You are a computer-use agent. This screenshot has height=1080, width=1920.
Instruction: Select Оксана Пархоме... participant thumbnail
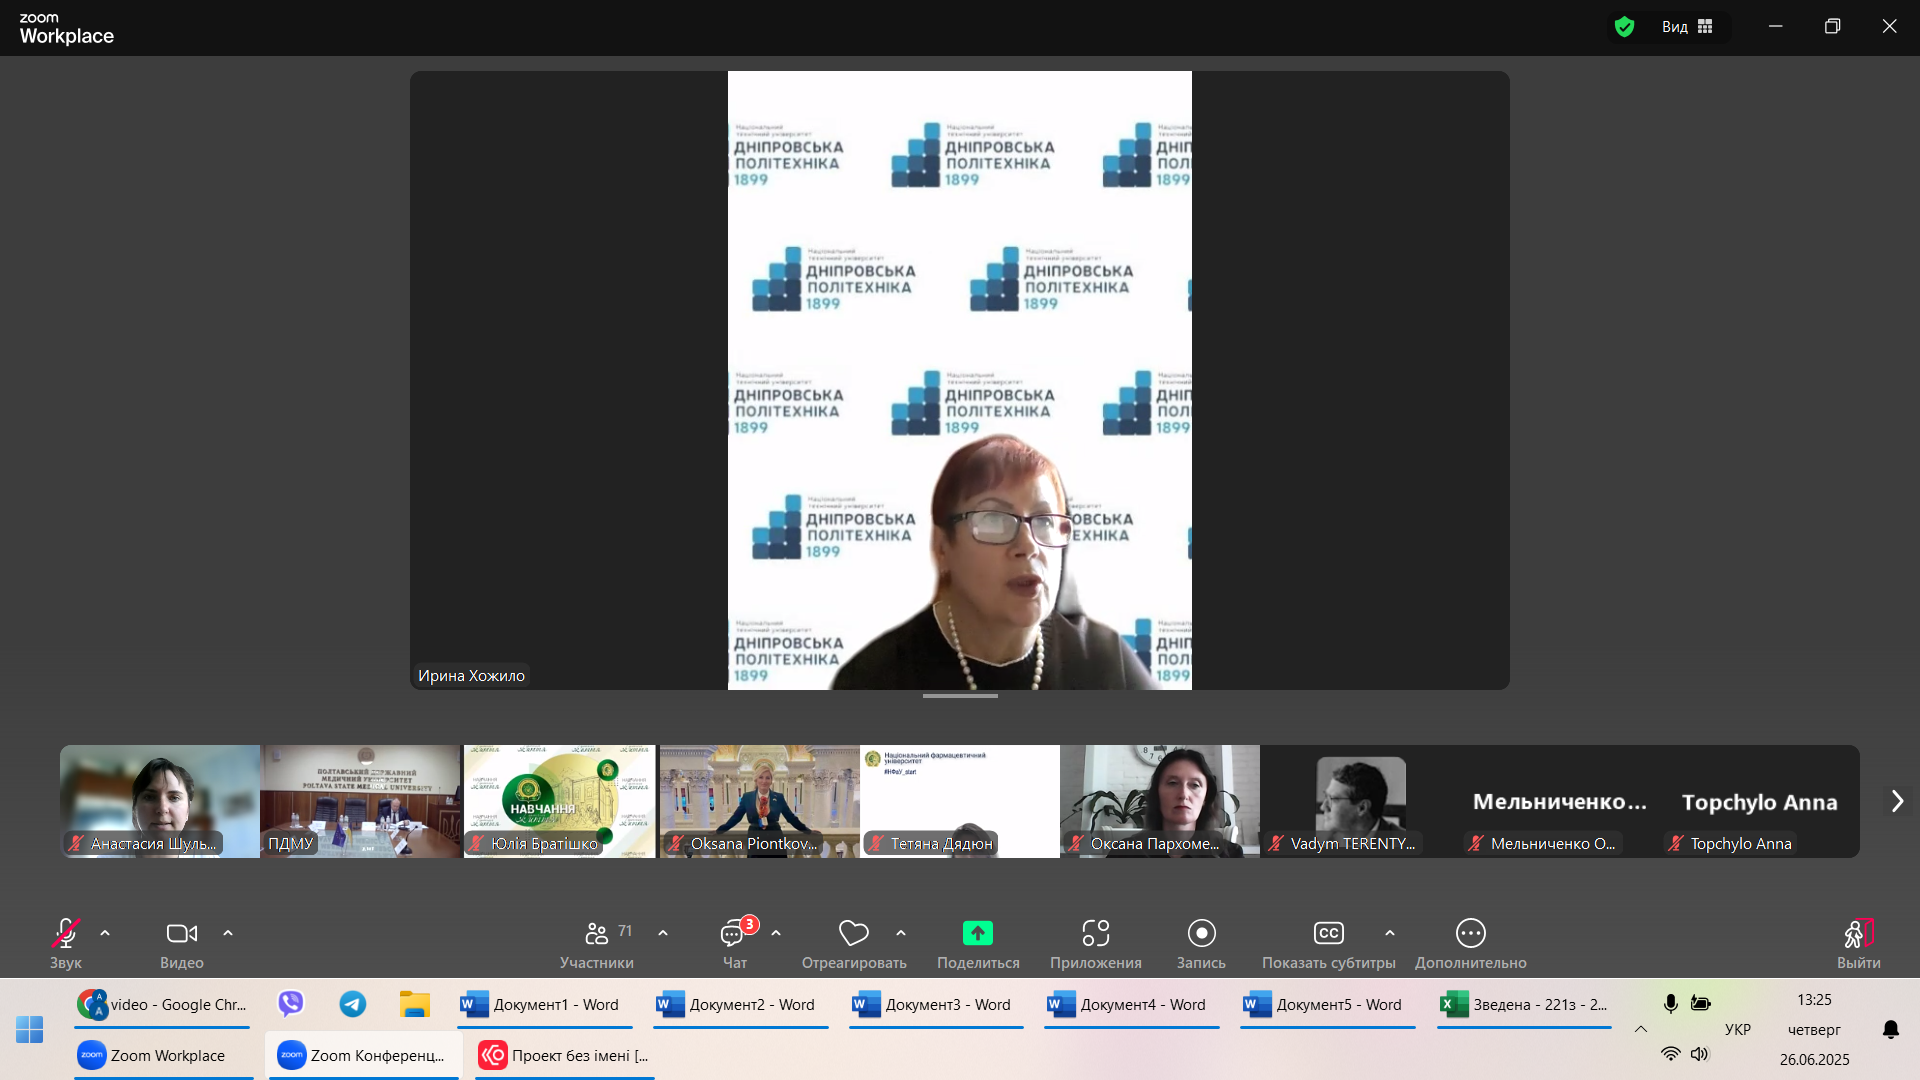click(x=1160, y=801)
